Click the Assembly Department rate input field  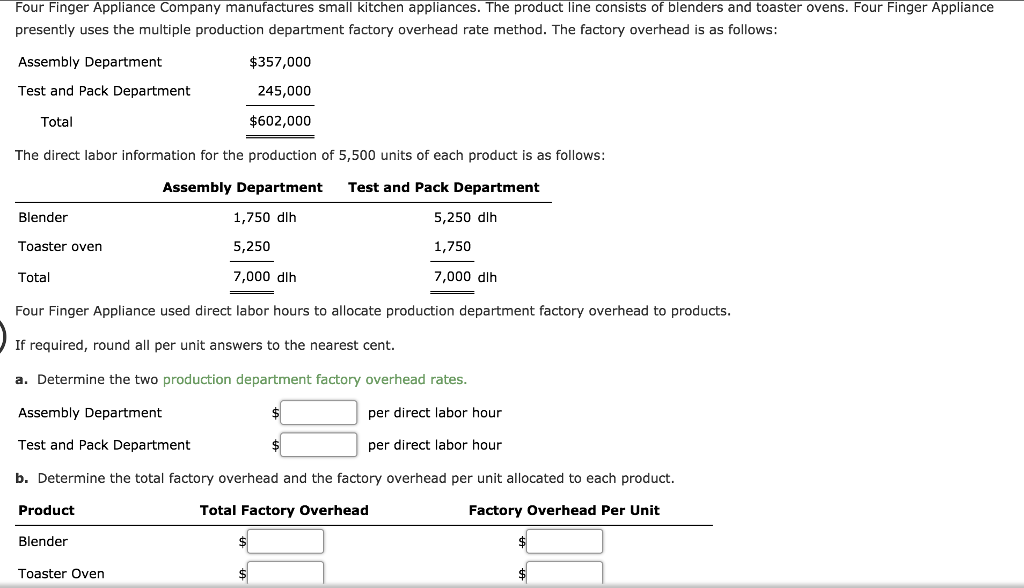click(x=318, y=412)
